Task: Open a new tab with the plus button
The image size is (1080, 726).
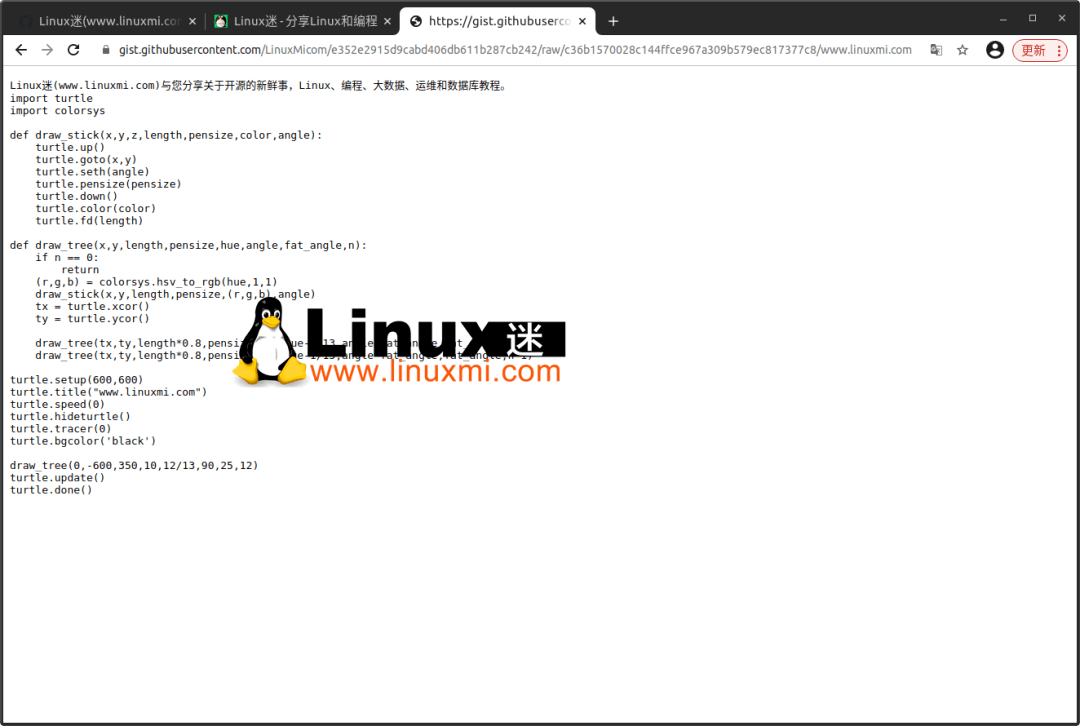Action: tap(613, 20)
